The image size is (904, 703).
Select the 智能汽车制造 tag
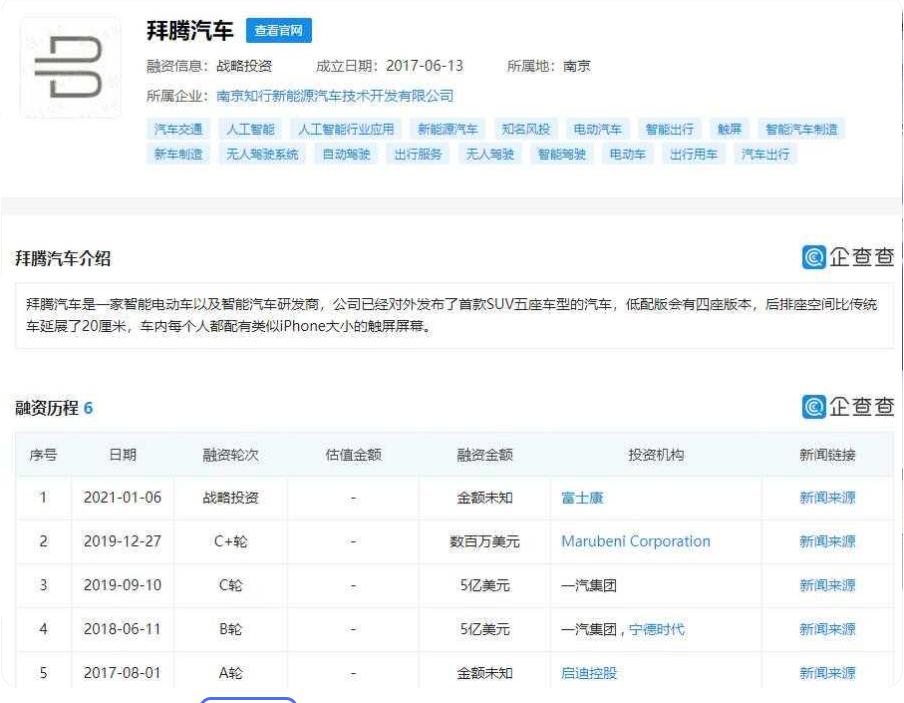click(801, 129)
